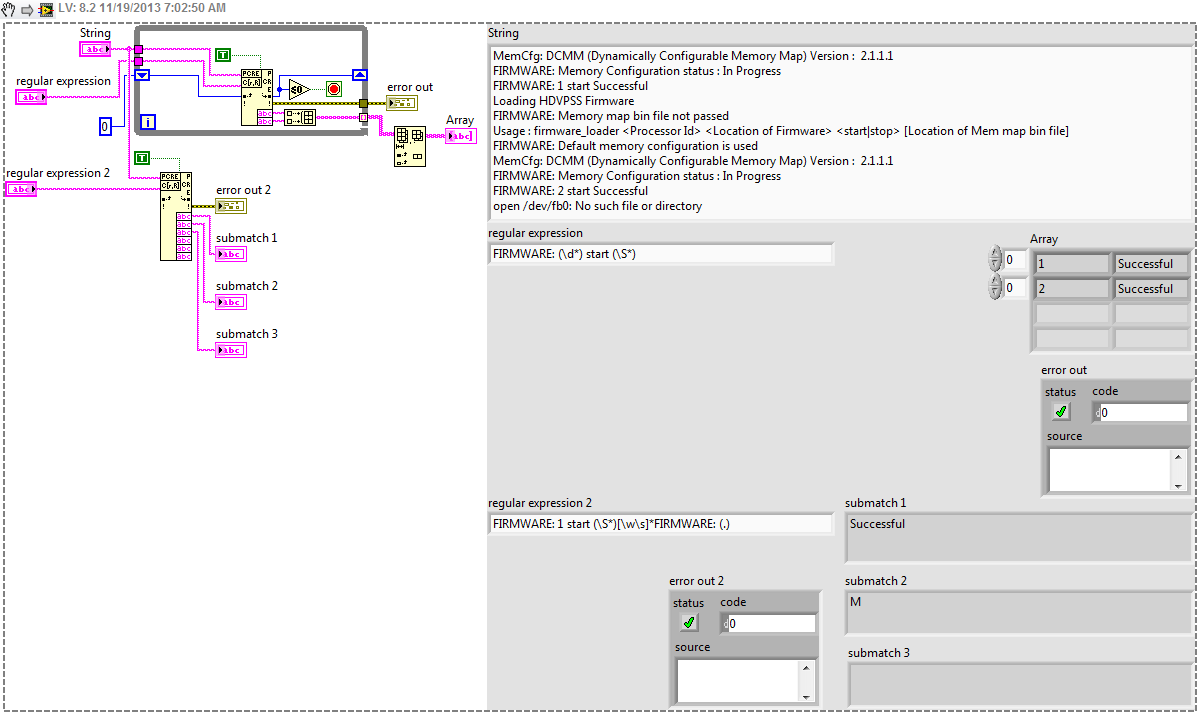Click the regular expression 2 input field
This screenshot has width=1200, height=715.
(660, 524)
